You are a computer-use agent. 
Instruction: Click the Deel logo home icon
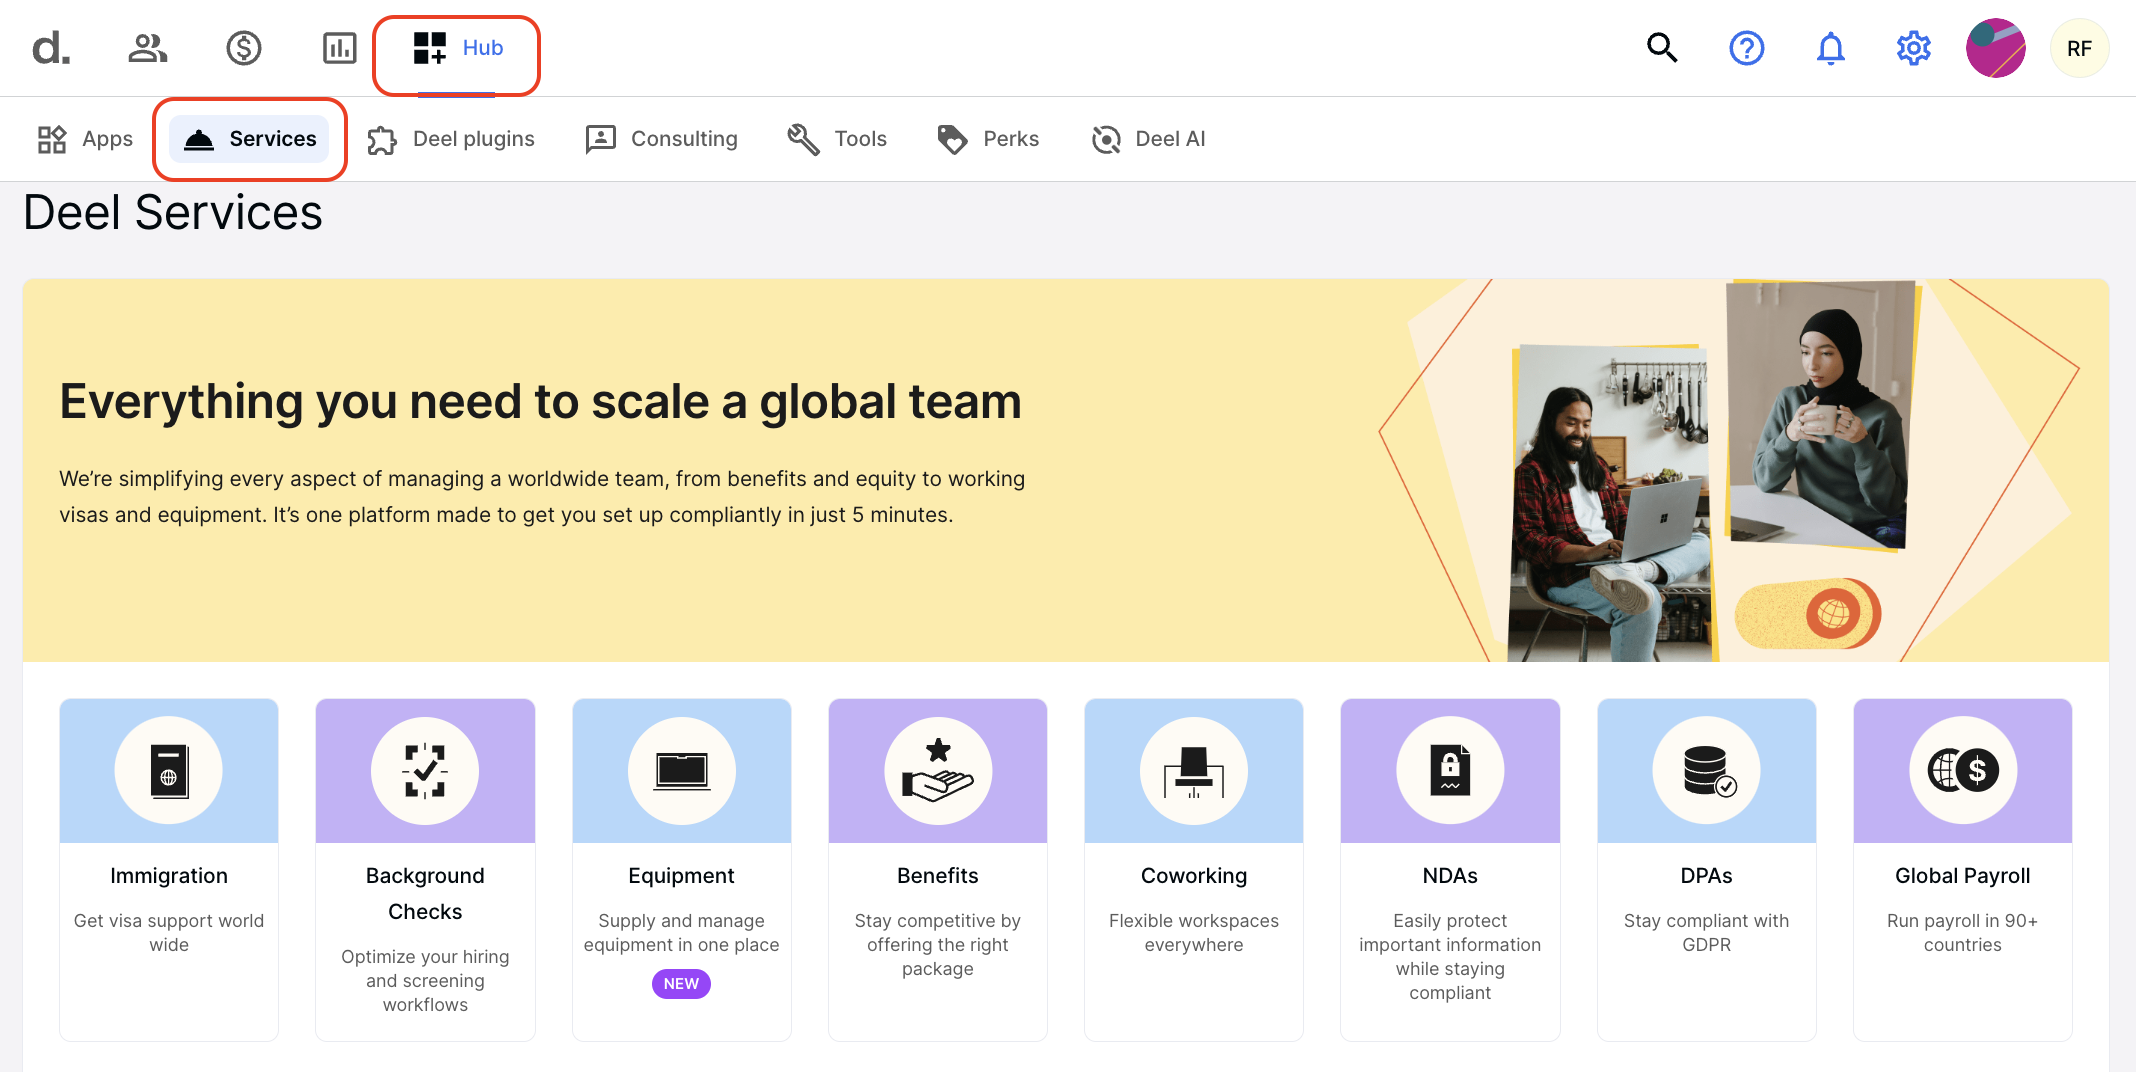pos(51,48)
